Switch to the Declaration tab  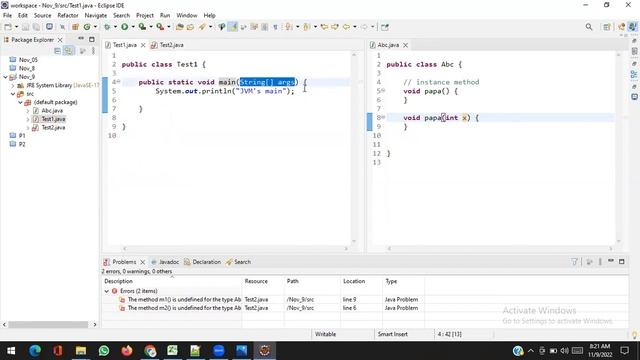coord(202,262)
